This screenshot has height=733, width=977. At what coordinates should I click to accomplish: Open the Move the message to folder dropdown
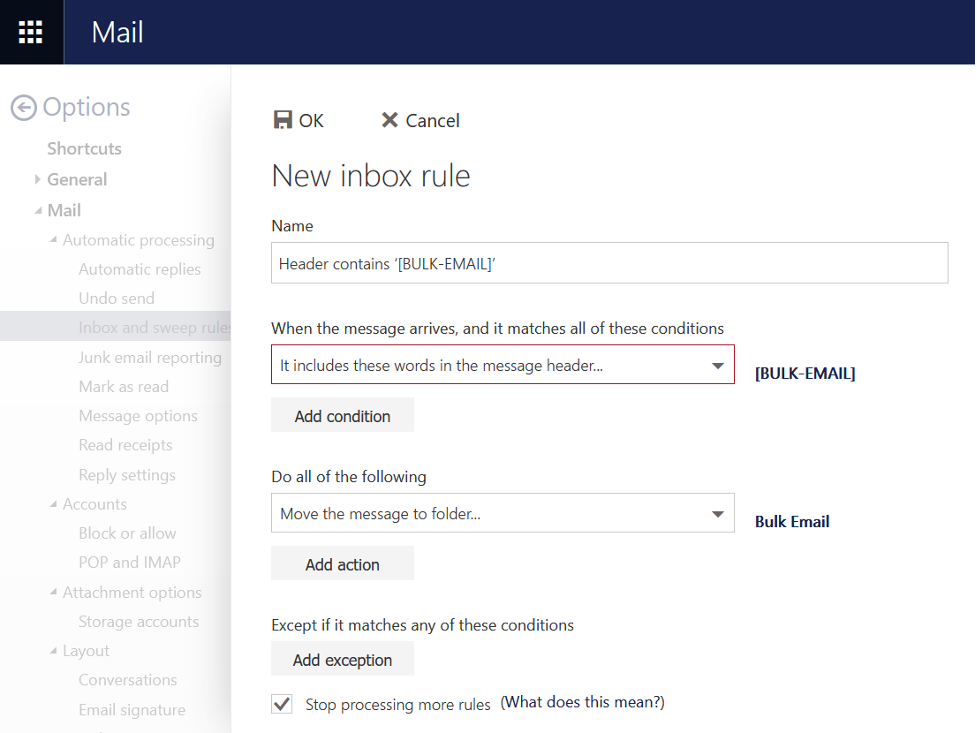[x=717, y=514]
